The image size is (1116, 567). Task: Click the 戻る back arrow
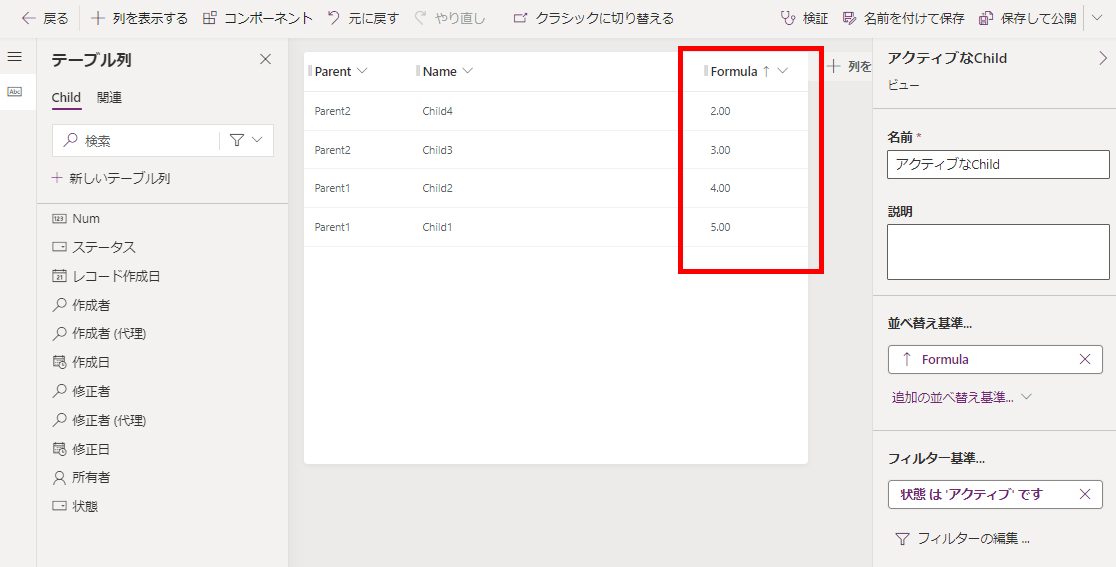[x=29, y=18]
